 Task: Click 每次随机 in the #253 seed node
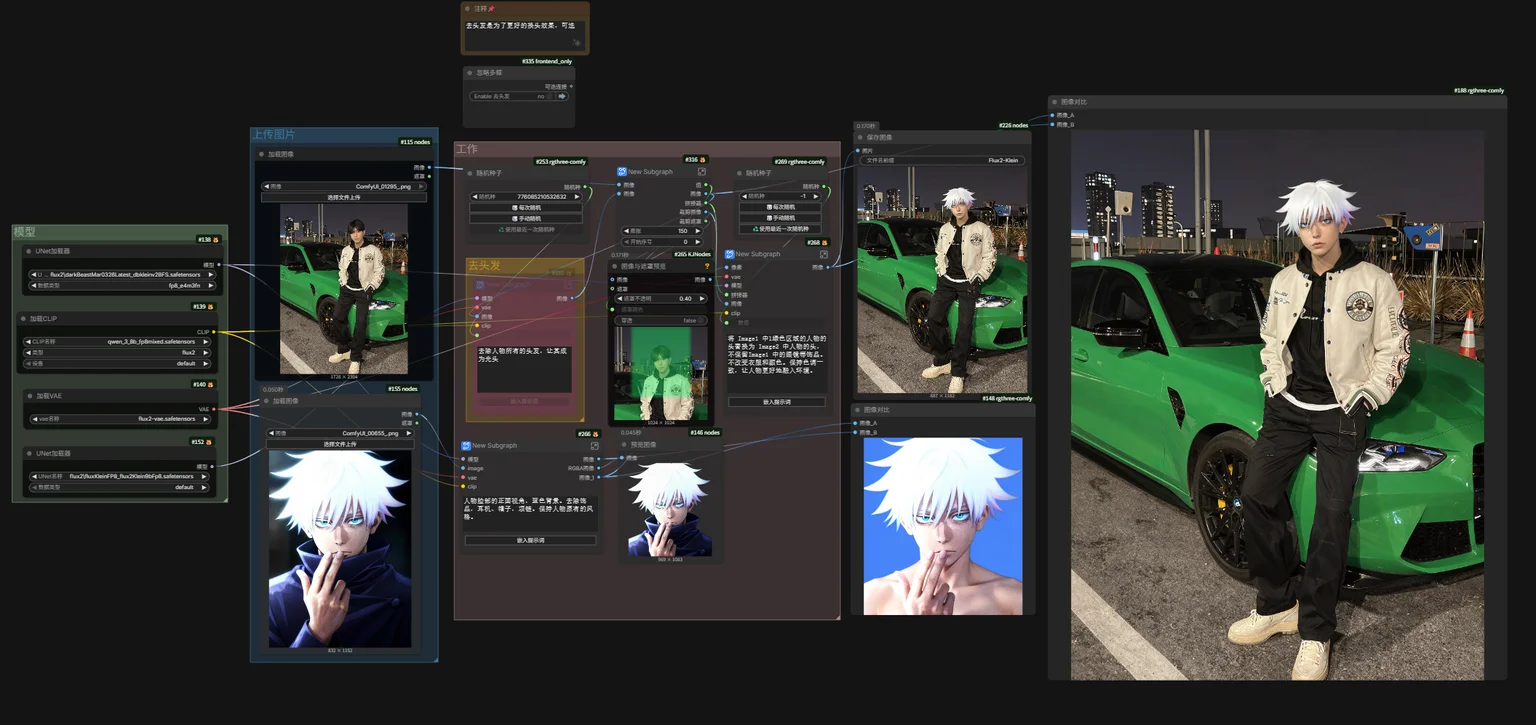point(527,208)
